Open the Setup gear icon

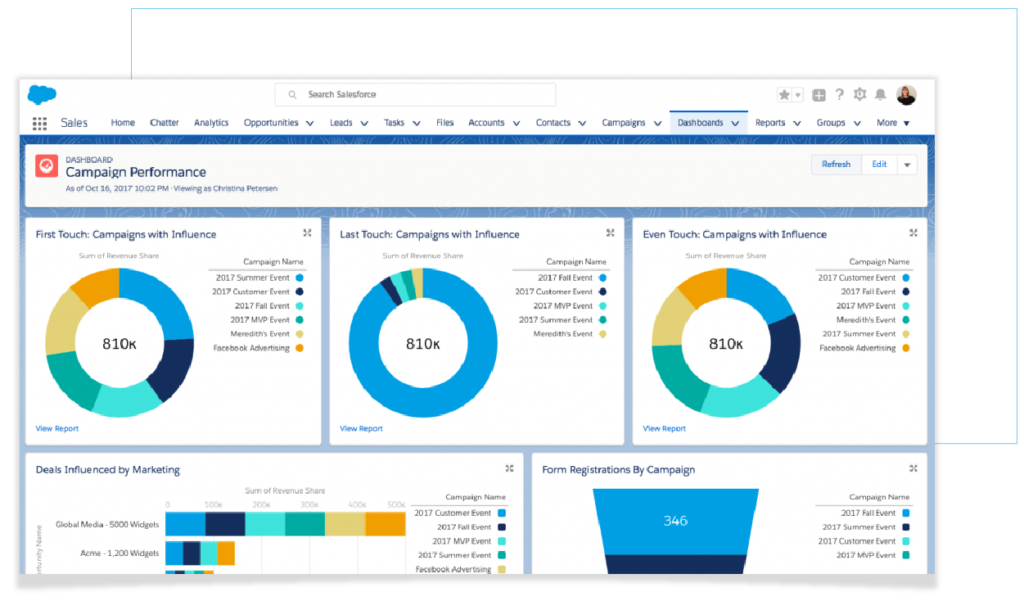click(x=860, y=95)
